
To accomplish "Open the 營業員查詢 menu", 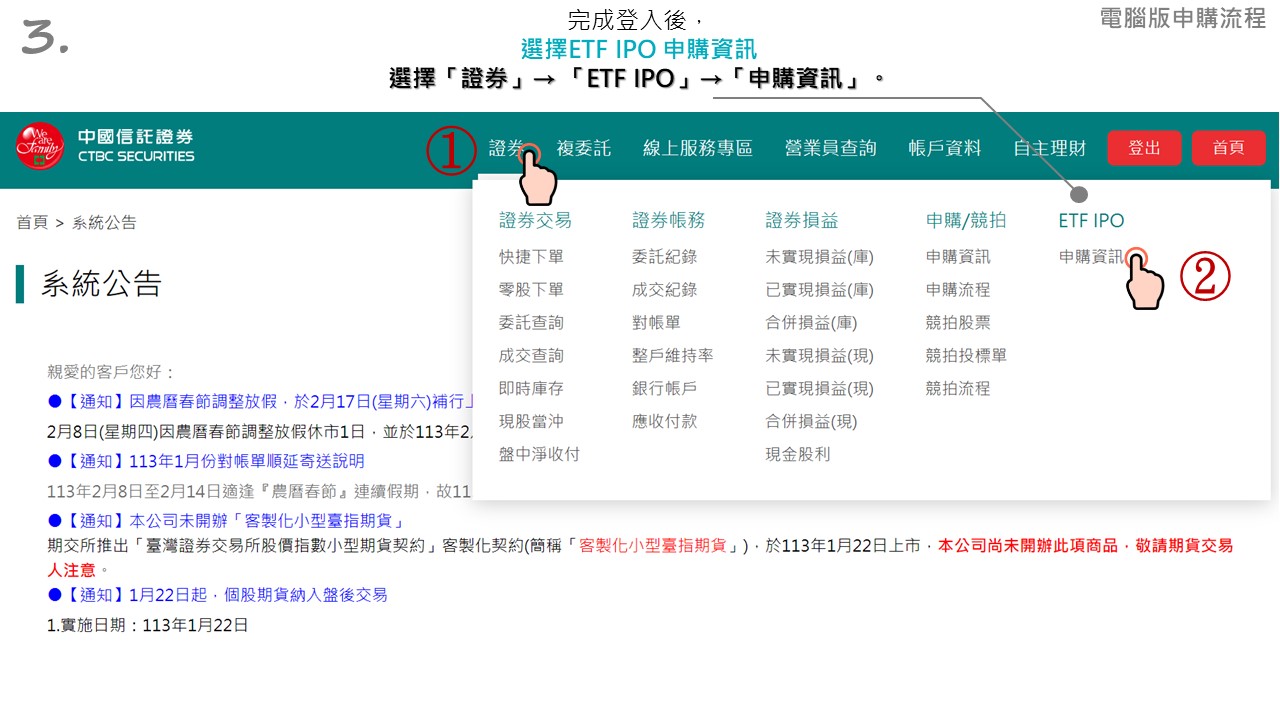I will tap(830, 148).
